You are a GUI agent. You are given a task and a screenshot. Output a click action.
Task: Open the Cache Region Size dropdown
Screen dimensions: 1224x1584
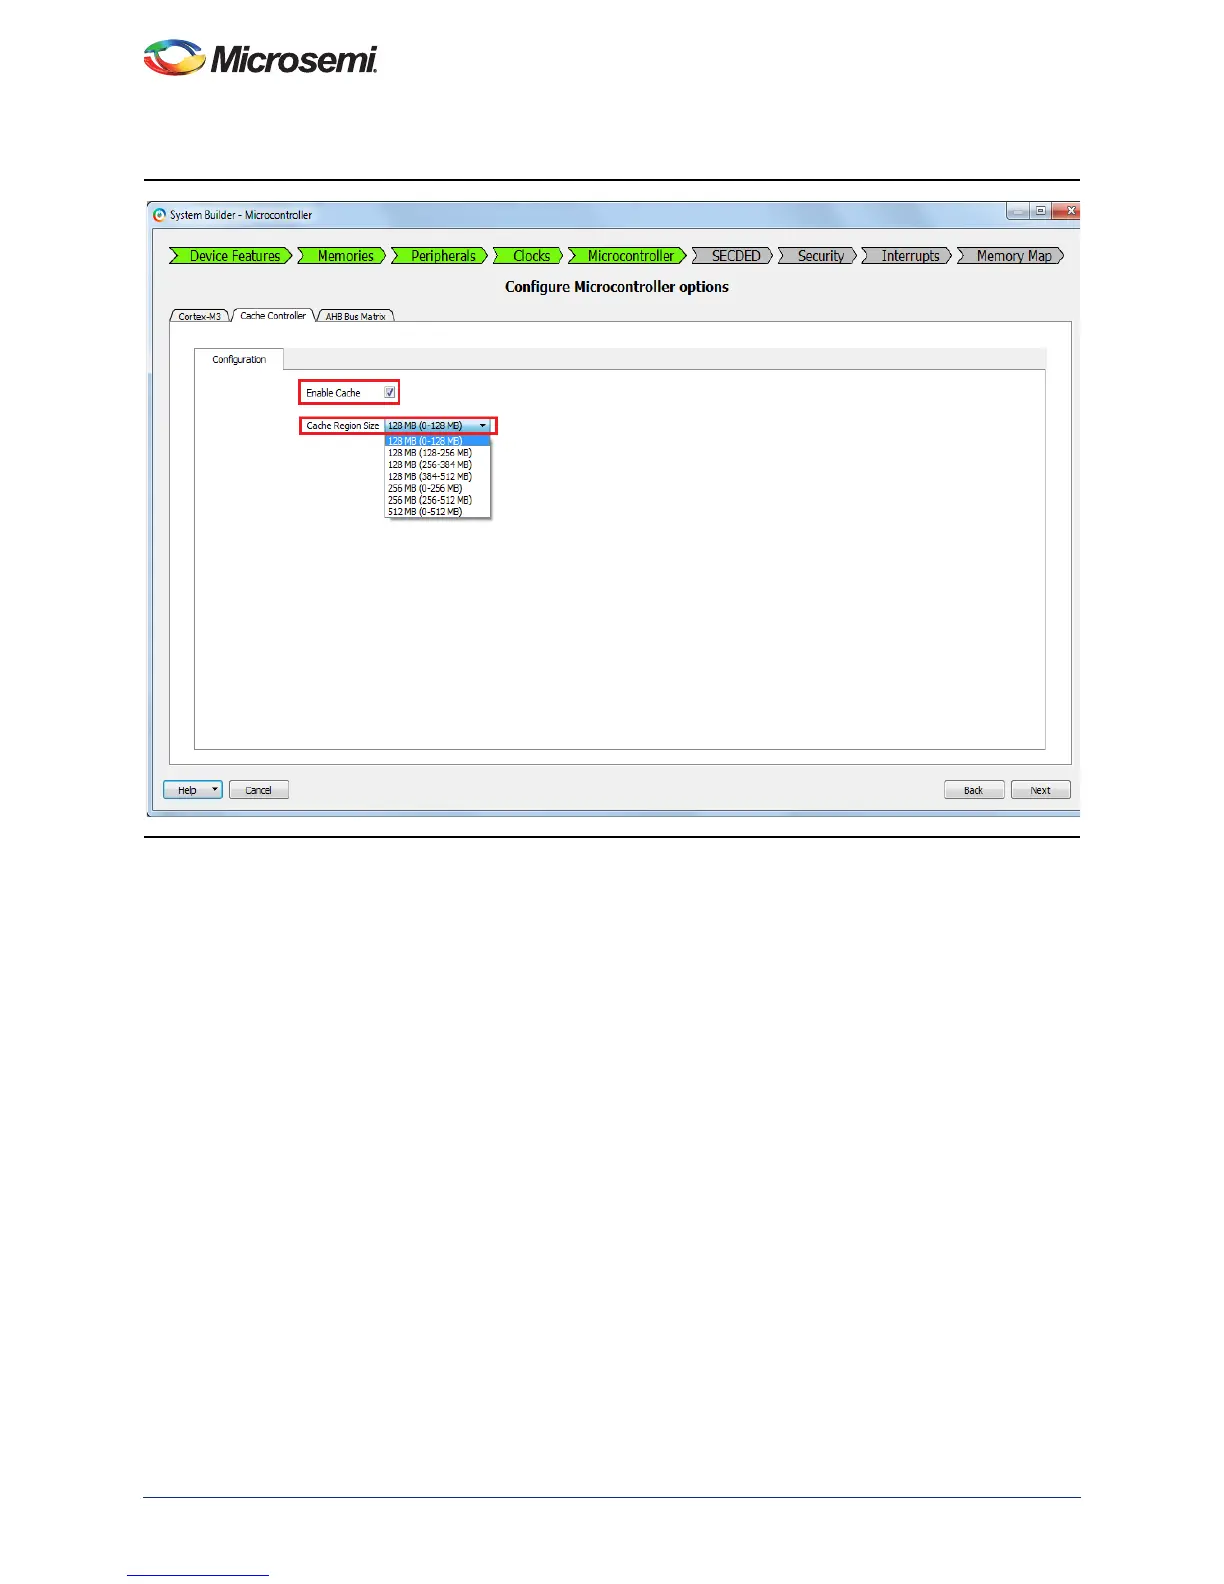[438, 426]
